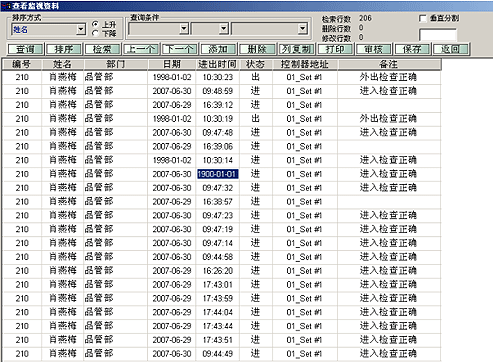Click the 查询 button
493x362 pixels.
pos(25,49)
